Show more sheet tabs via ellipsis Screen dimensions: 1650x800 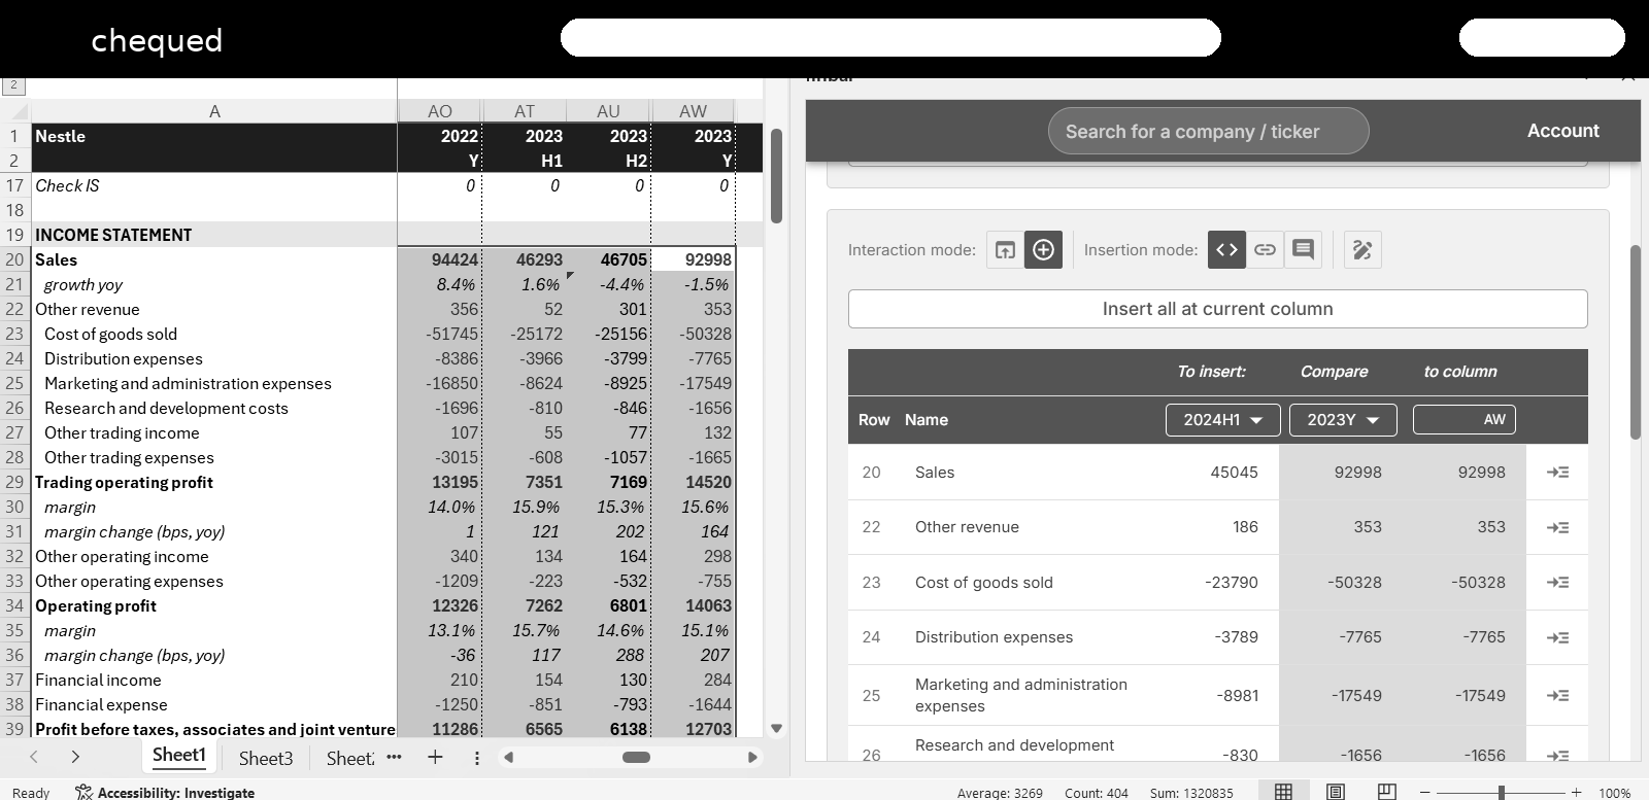394,757
